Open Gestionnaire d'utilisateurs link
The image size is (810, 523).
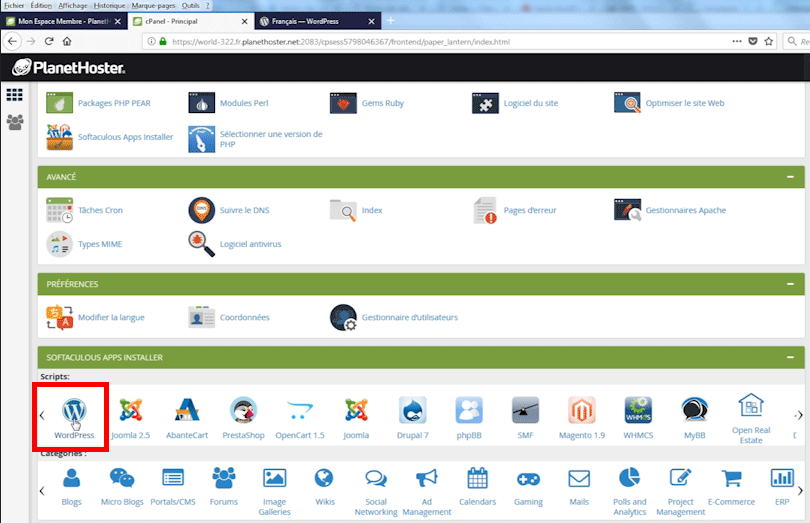point(410,317)
